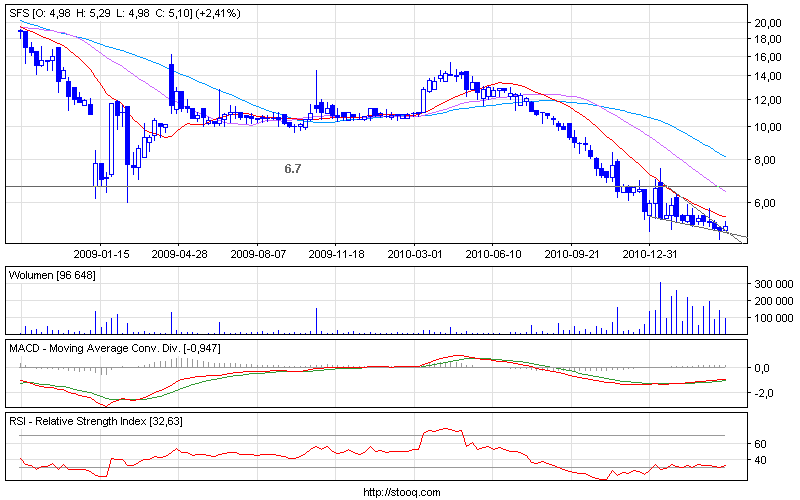Click the -2,0 MACD axis label

[x=762, y=393]
